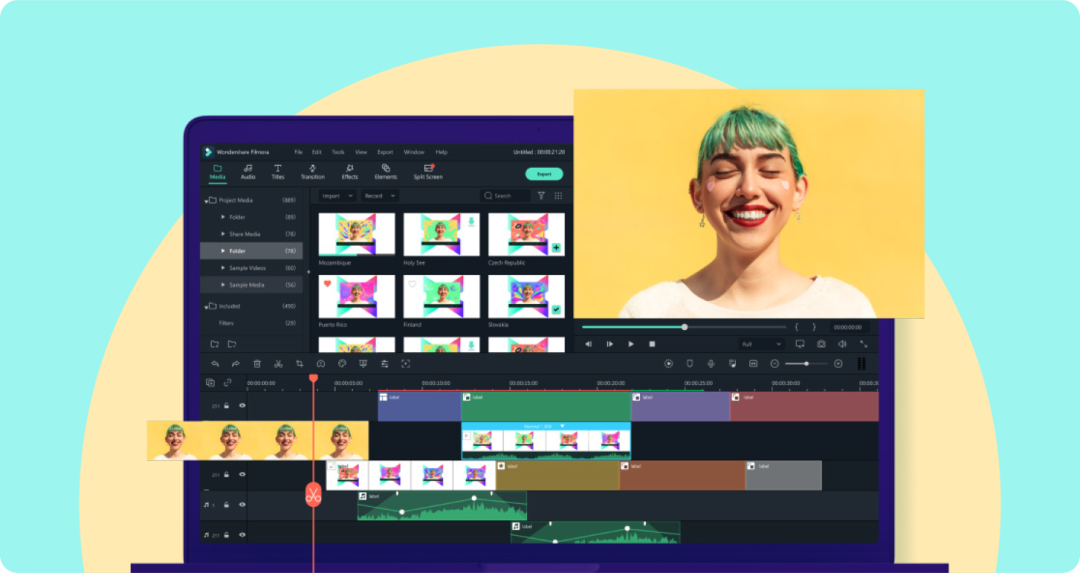Click the voiceover microphone icon above timeline
This screenshot has width=1080, height=573.
pos(711,364)
